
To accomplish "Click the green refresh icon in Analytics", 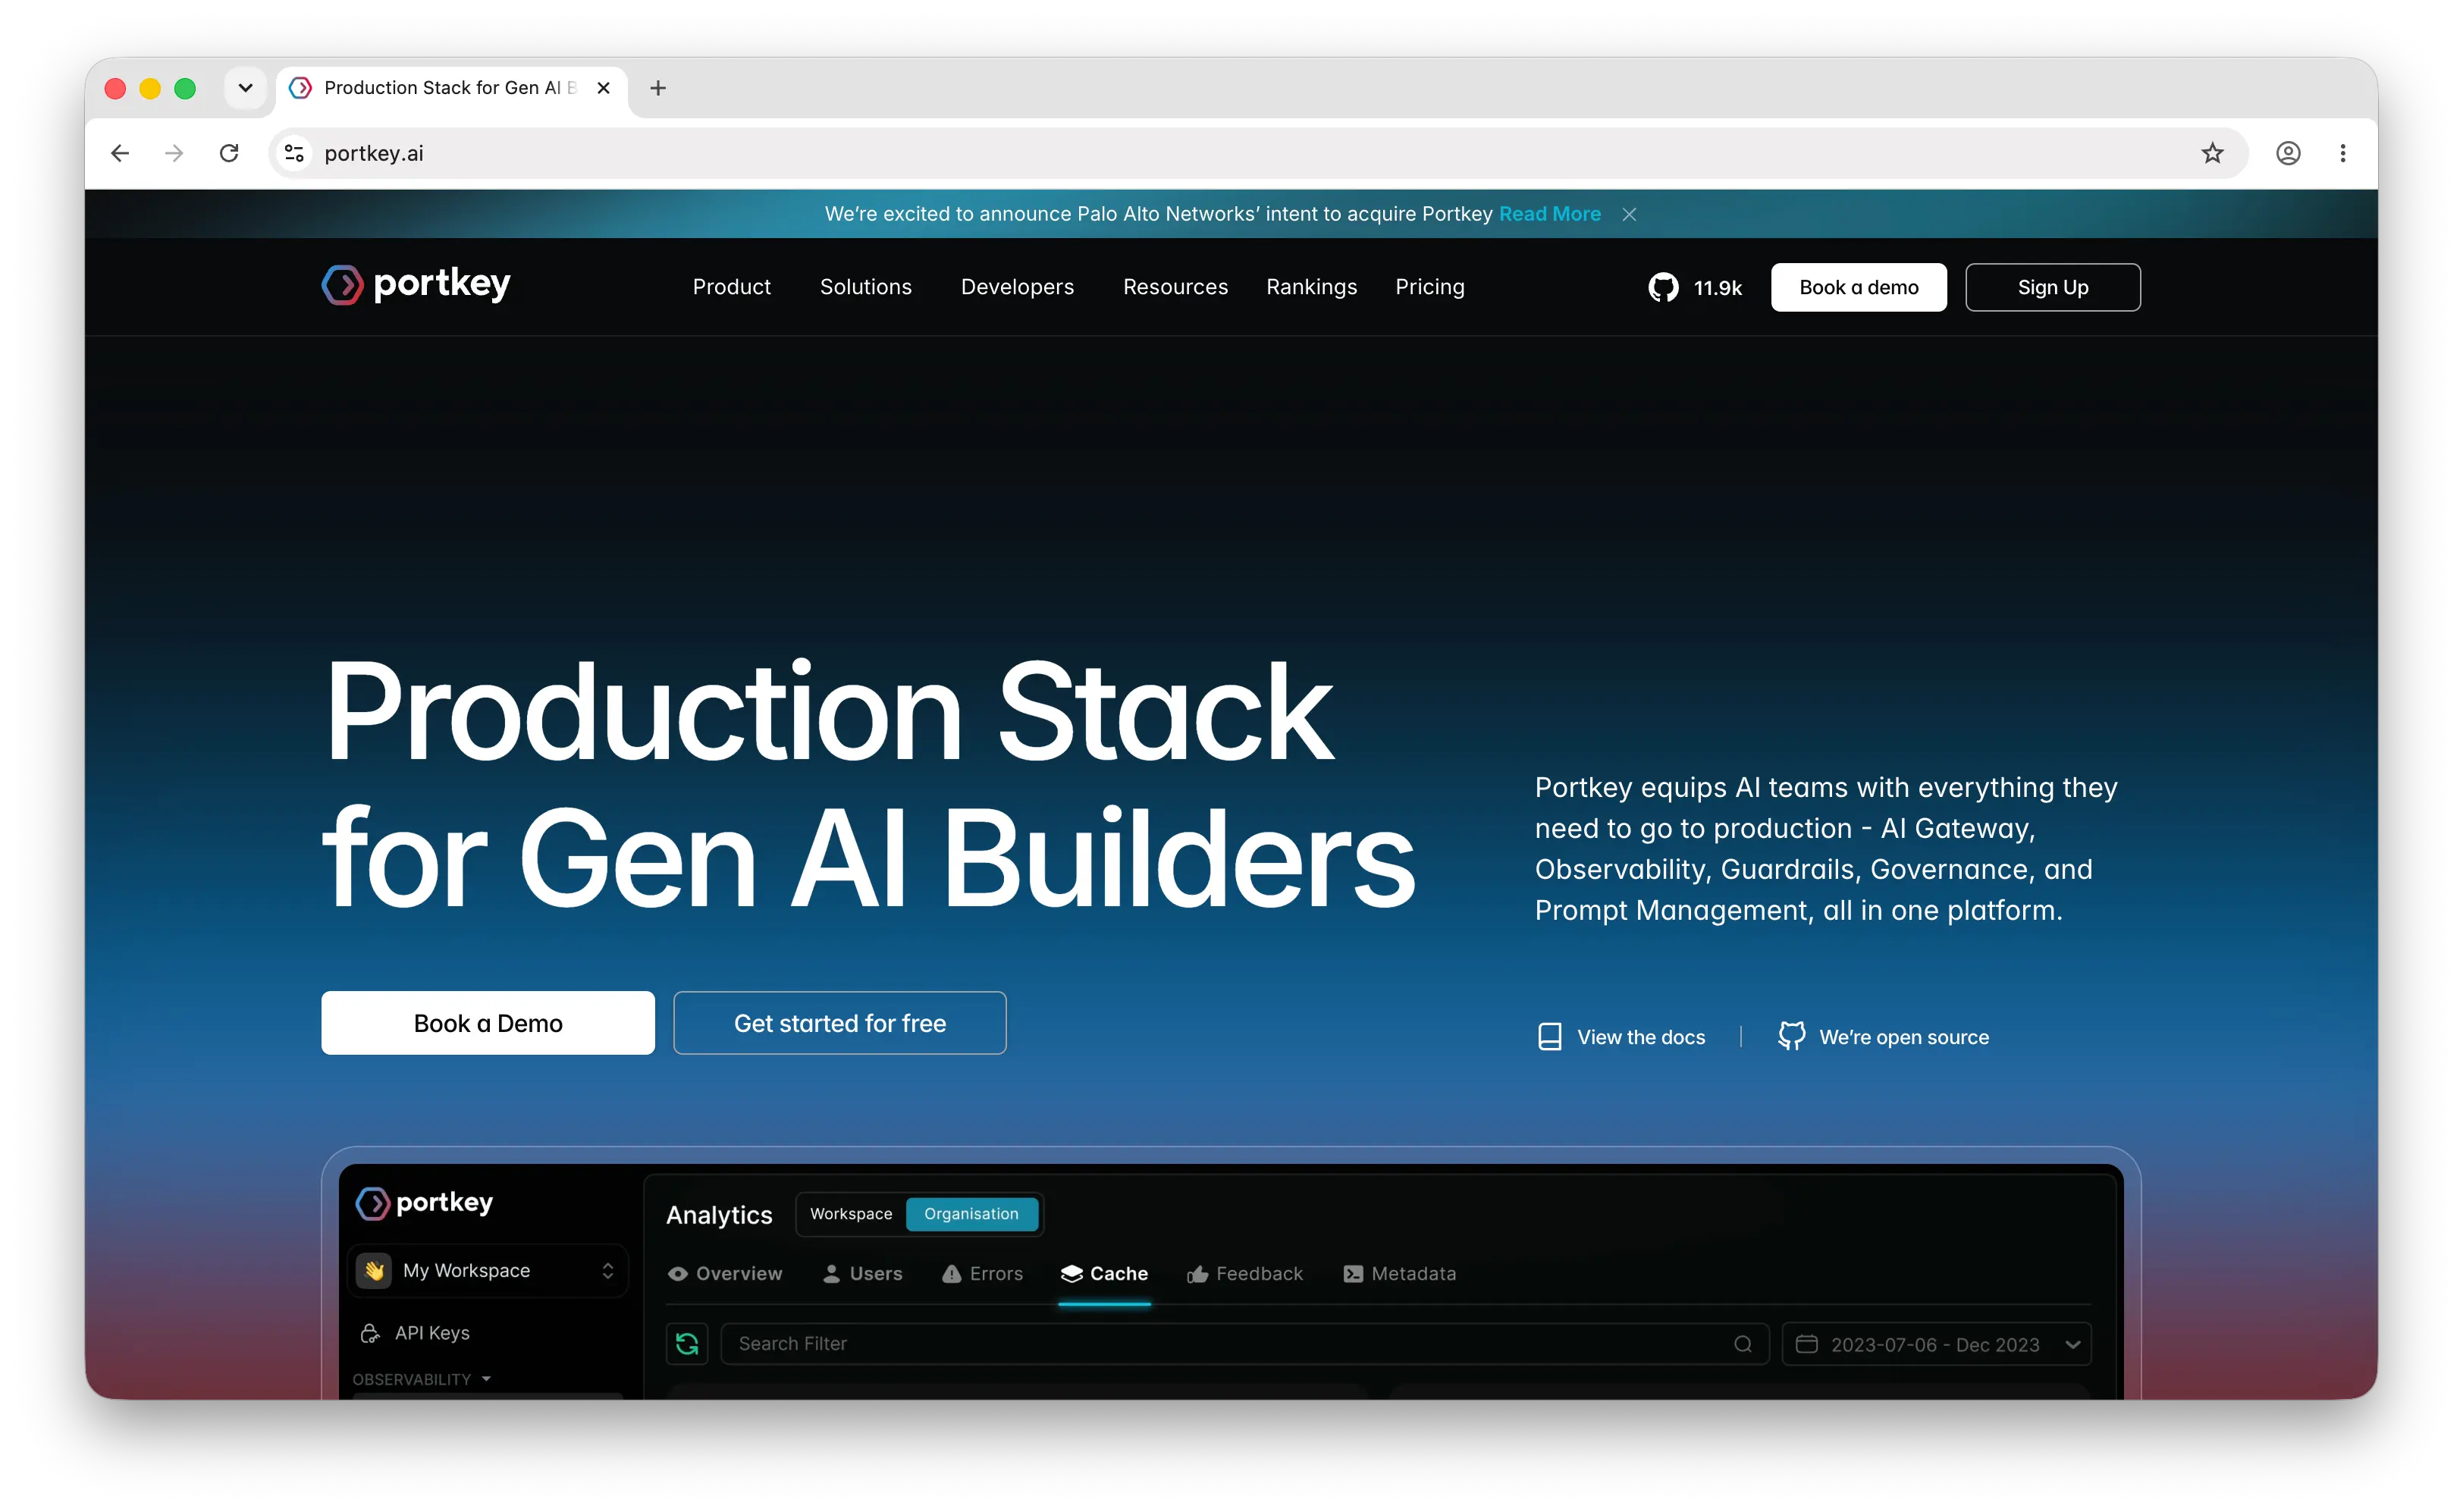I will [687, 1344].
